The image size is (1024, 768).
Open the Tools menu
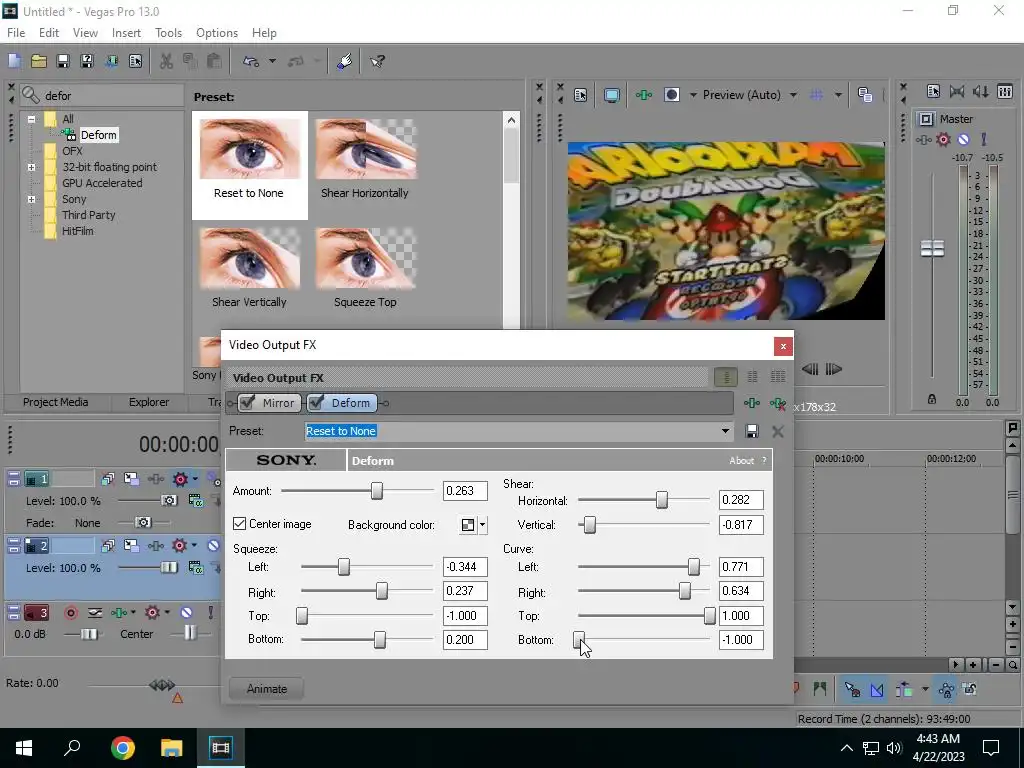point(168,33)
